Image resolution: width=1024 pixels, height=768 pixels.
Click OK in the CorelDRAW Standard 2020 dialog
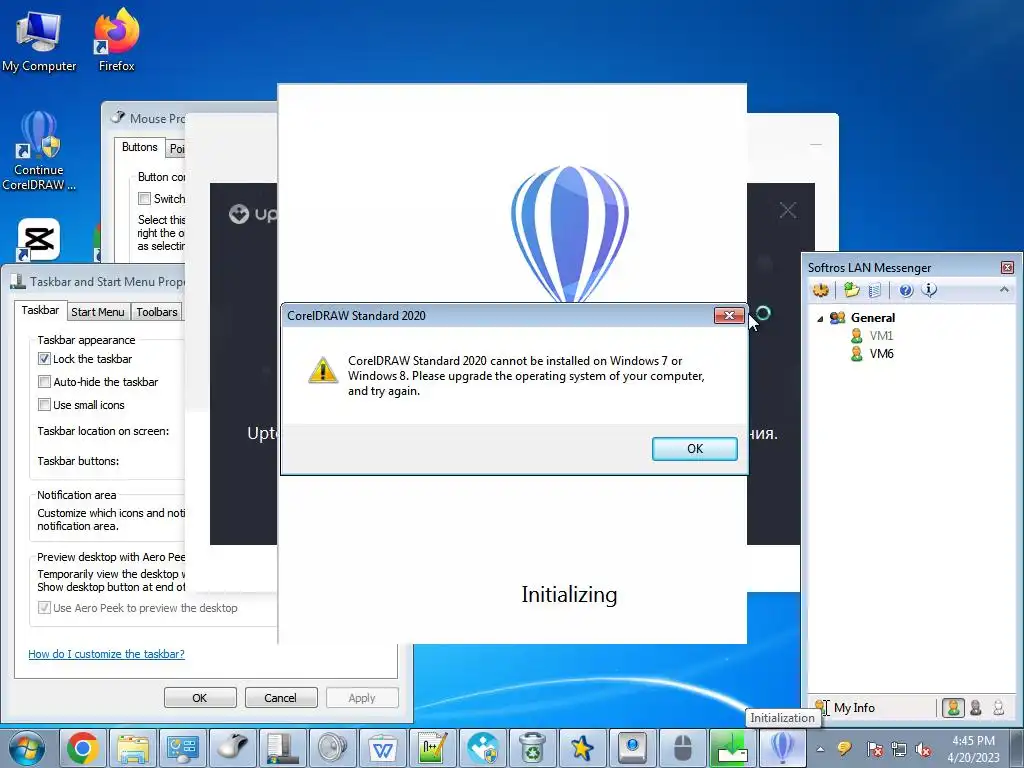(694, 449)
